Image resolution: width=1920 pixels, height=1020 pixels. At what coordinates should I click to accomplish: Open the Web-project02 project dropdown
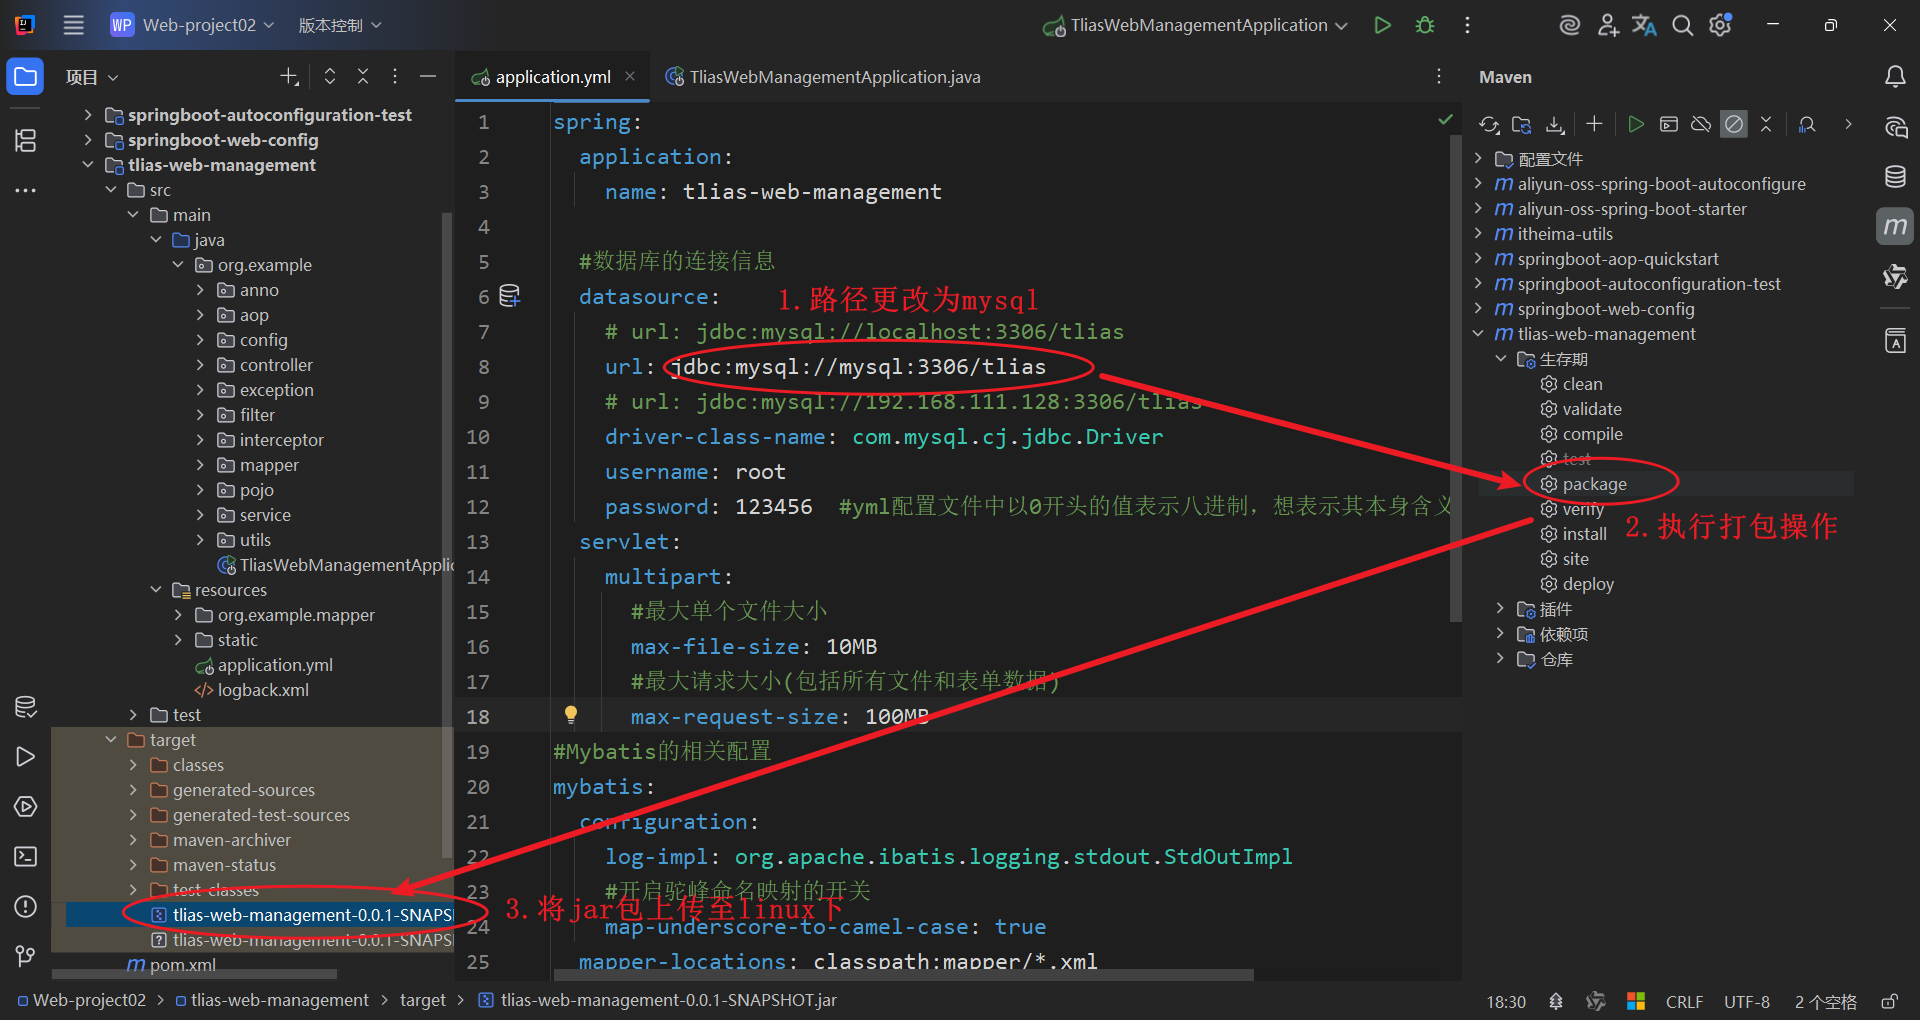[x=192, y=25]
